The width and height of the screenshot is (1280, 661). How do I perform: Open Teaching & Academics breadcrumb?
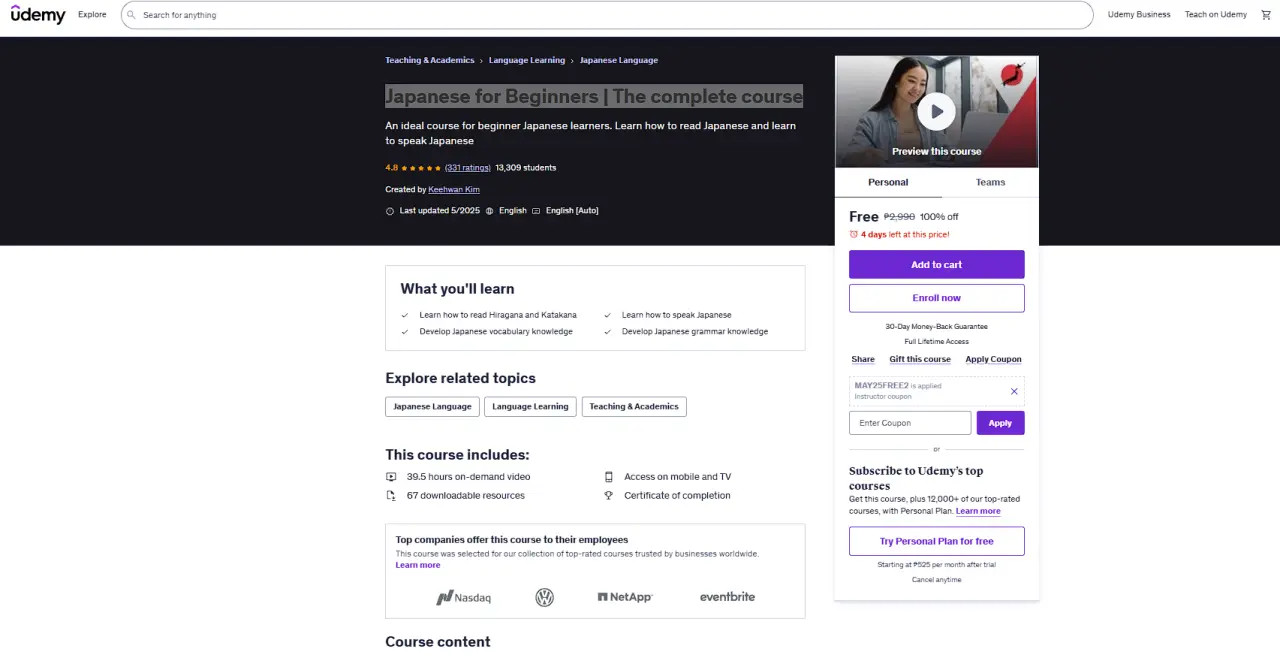pyautogui.click(x=430, y=60)
